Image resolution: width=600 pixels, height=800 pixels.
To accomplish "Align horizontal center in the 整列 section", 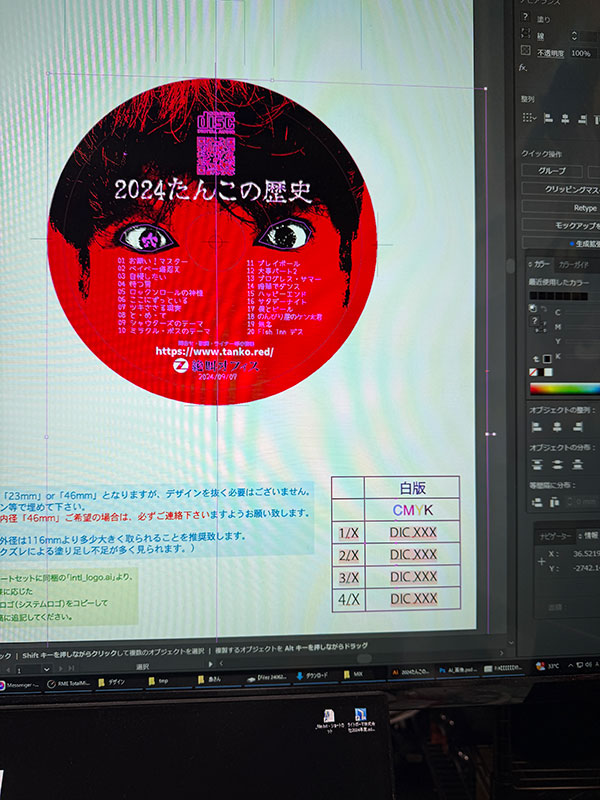I will pyautogui.click(x=565, y=119).
